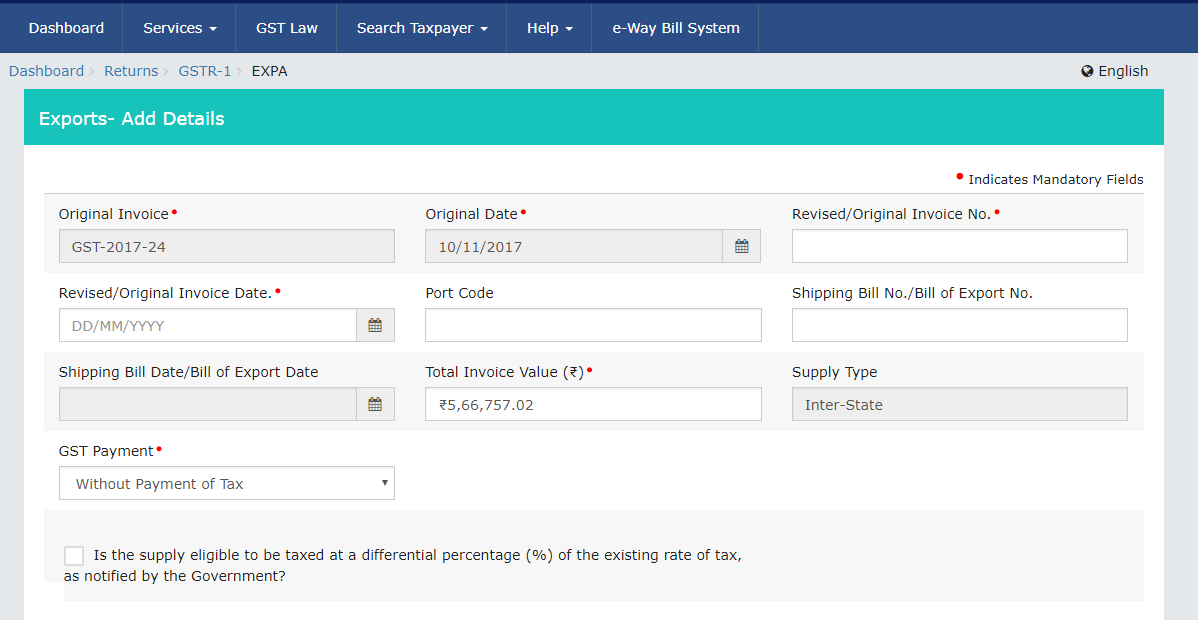
Task: Expand the GST Payment dropdown
Action: tap(227, 483)
